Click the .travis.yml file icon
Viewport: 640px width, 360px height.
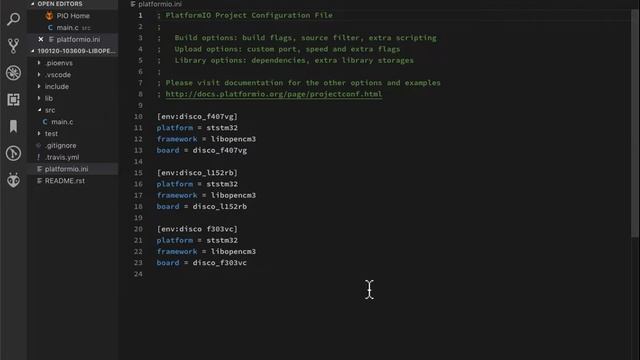38,157
